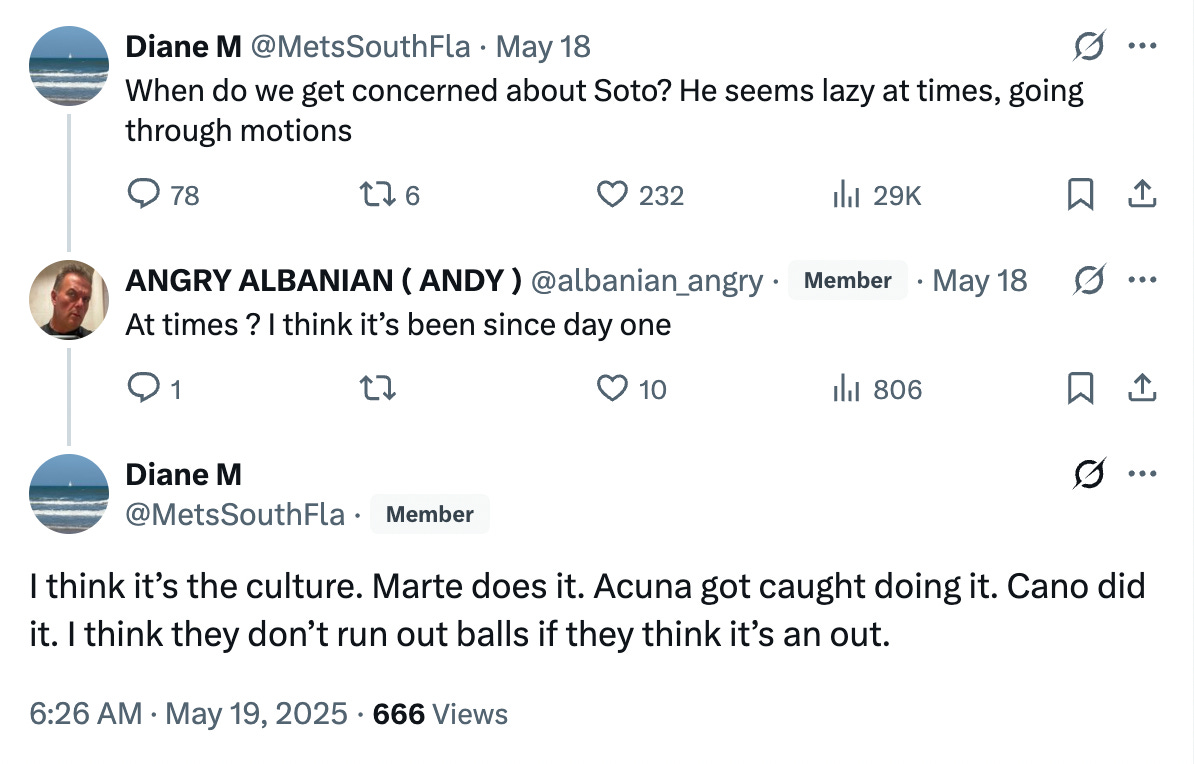This screenshot has height=764, width=1194.
Task: View analytics showing 806 views
Action: point(846,388)
